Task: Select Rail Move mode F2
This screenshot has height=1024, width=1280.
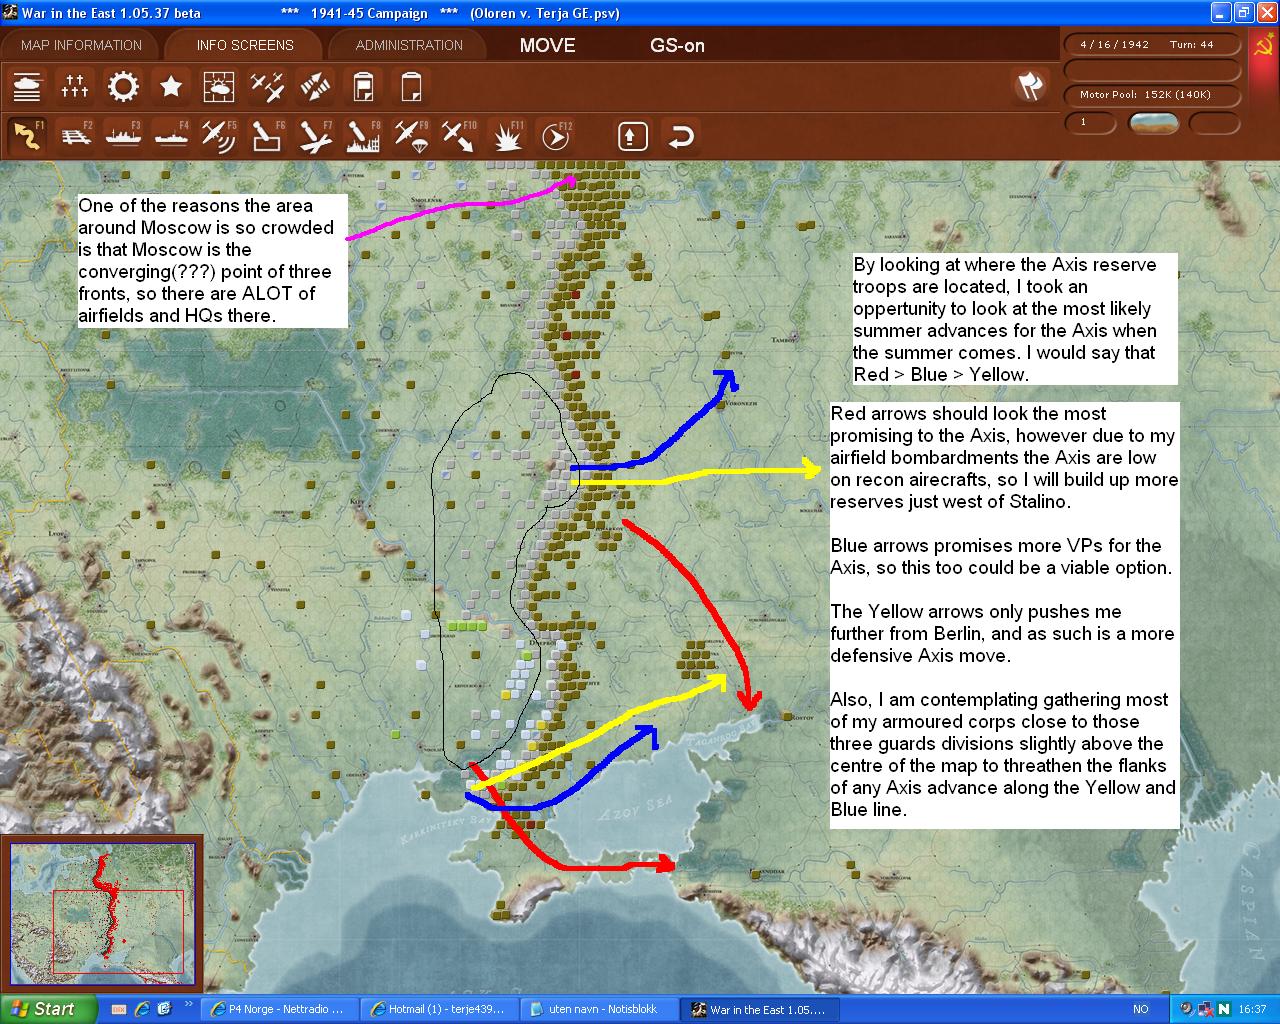Action: pos(75,136)
